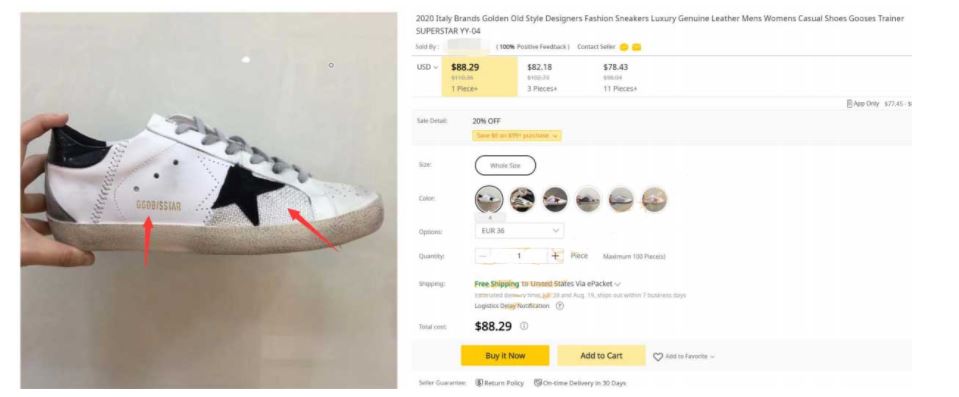Image resolution: width=959 pixels, height=397 pixels.
Task: Open the Logistics Delay Notification help icon
Action: pos(560,306)
